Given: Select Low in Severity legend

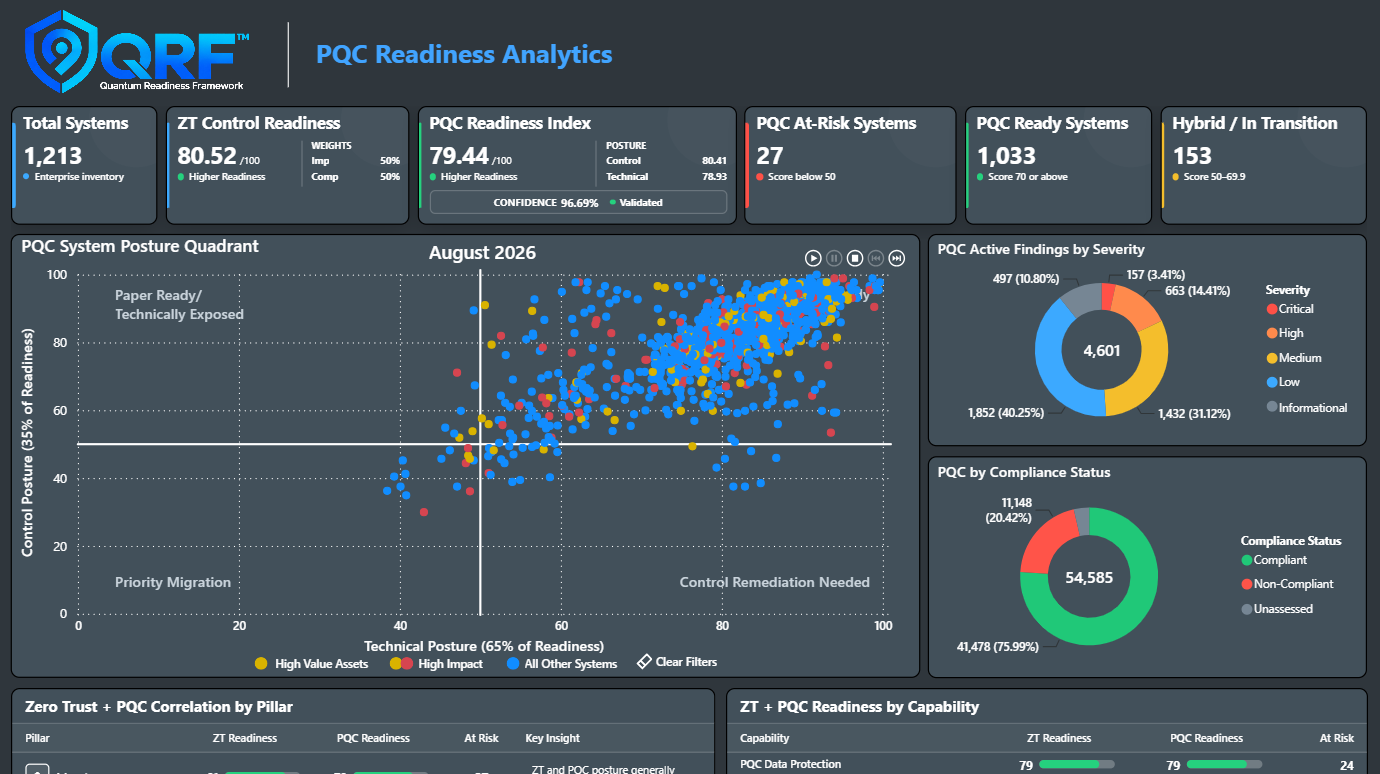Looking at the screenshot, I should [x=1284, y=382].
